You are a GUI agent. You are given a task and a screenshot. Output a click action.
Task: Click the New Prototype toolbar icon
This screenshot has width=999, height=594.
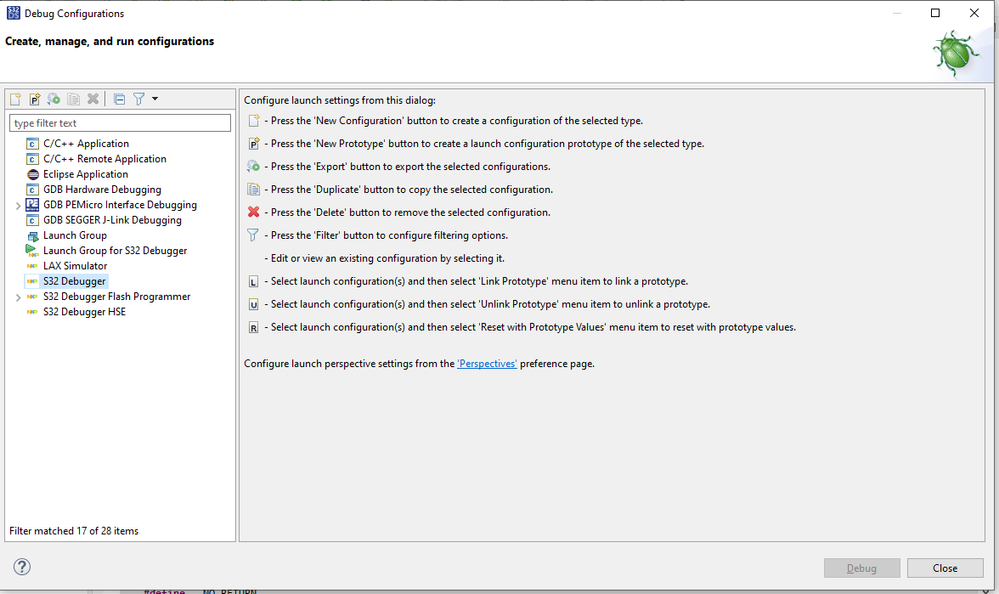pos(34,99)
